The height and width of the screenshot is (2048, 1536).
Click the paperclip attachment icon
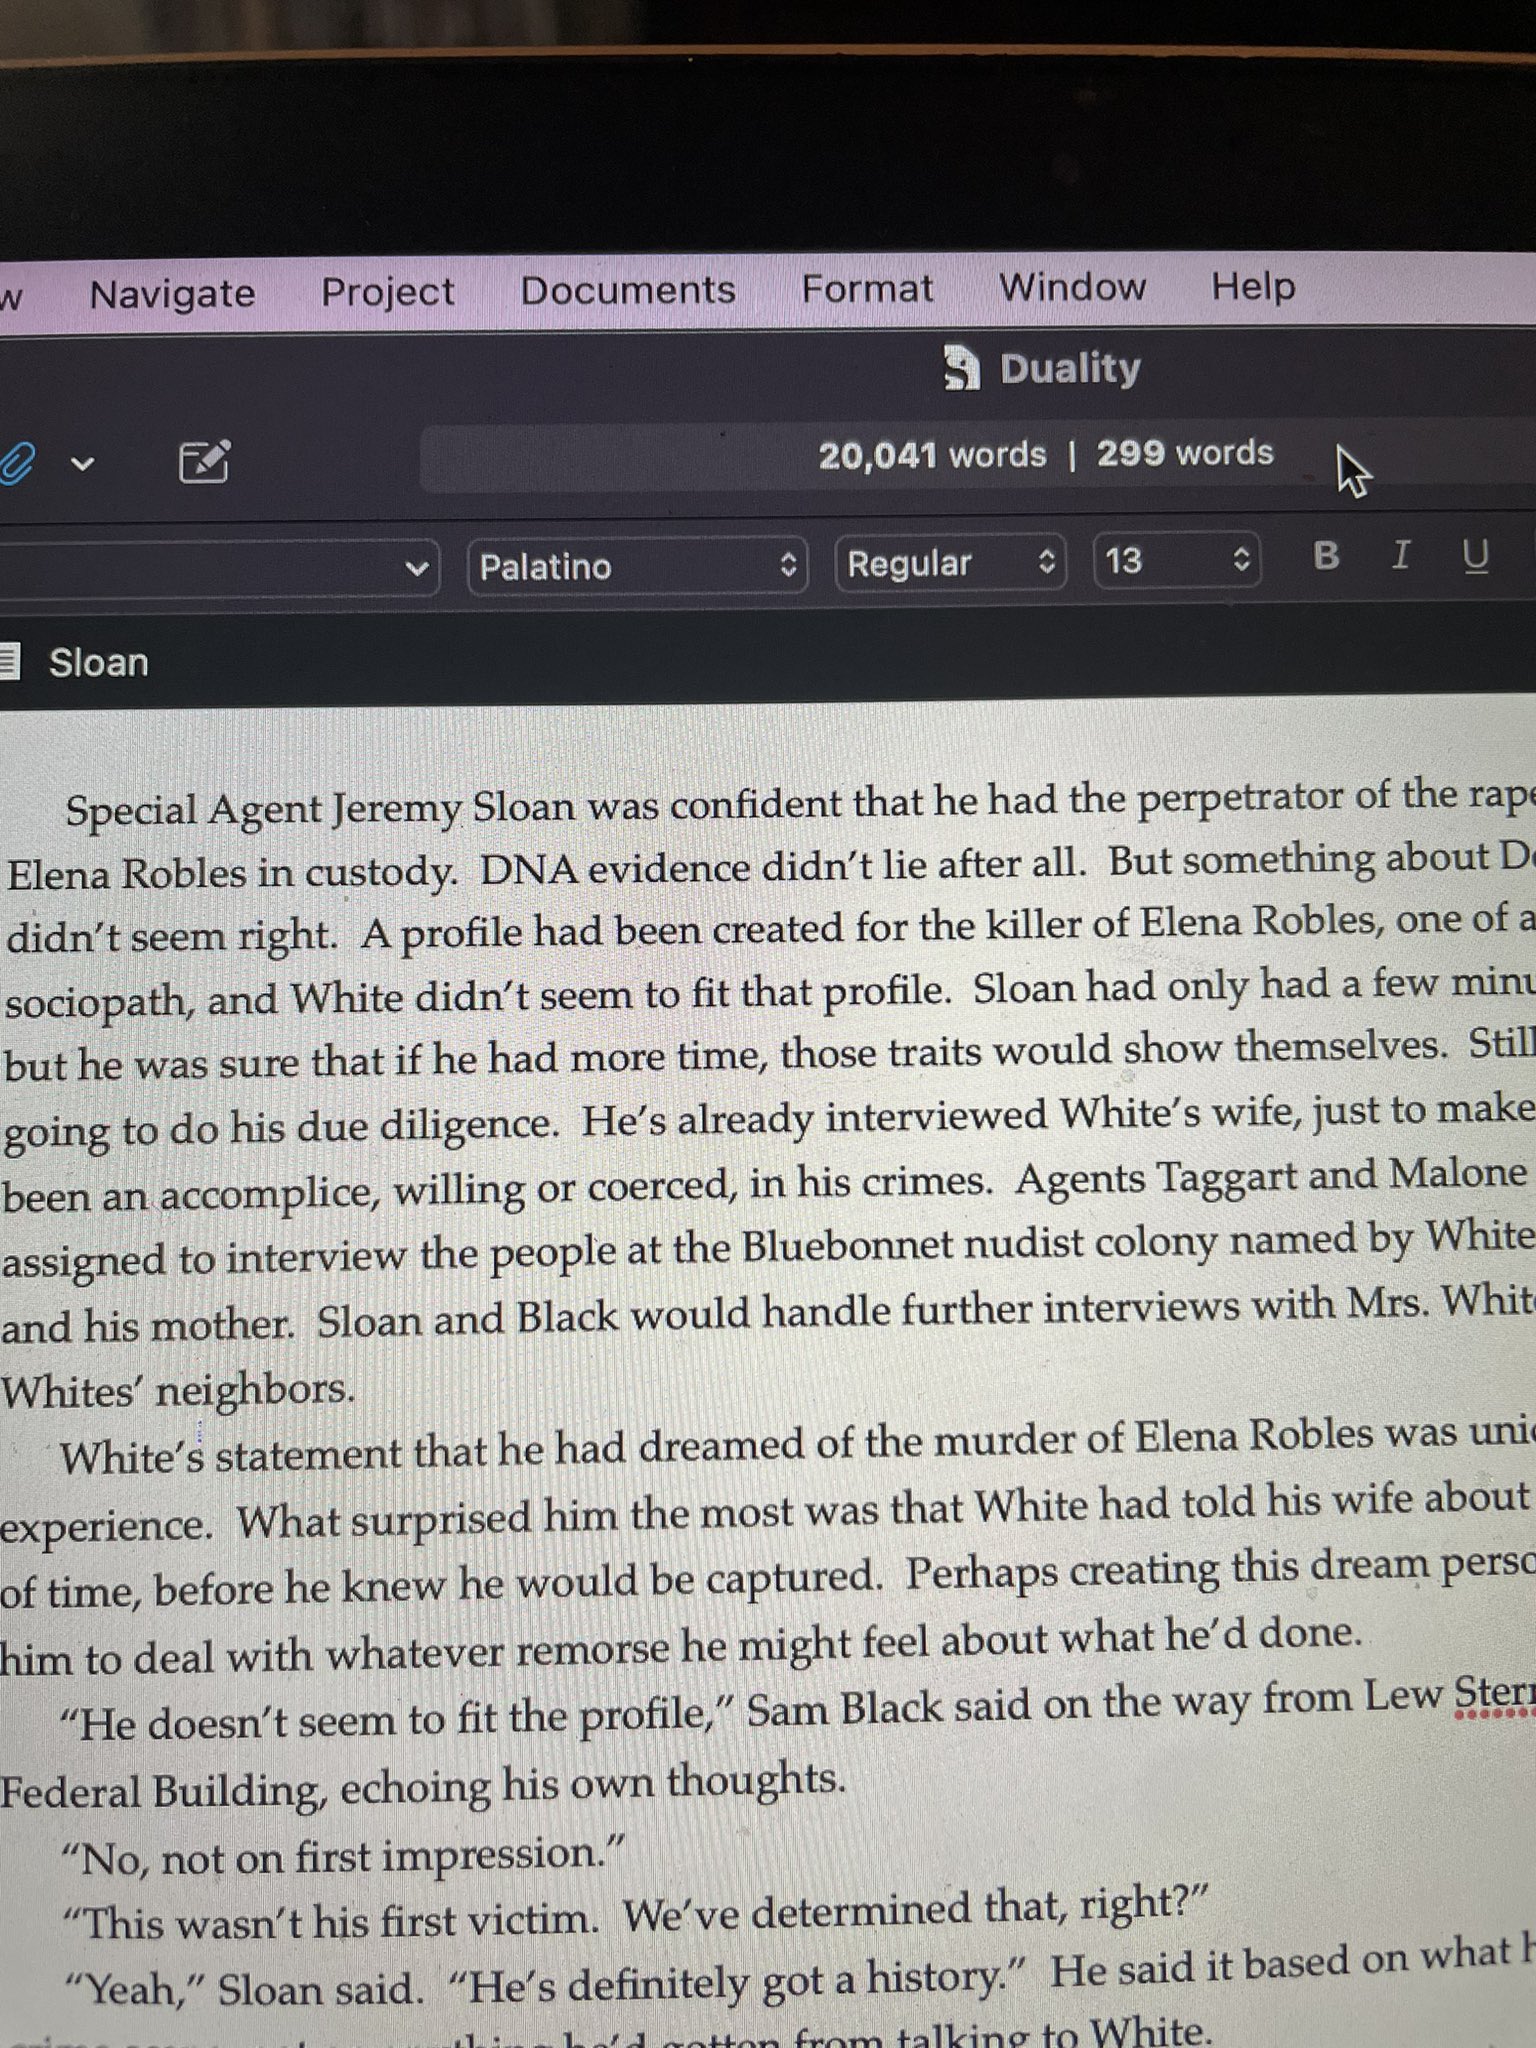(x=17, y=463)
